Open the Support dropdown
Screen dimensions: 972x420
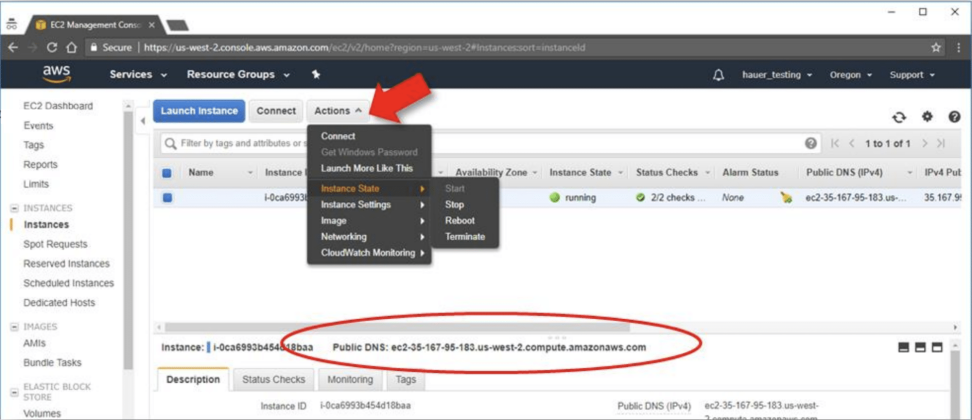coord(912,75)
